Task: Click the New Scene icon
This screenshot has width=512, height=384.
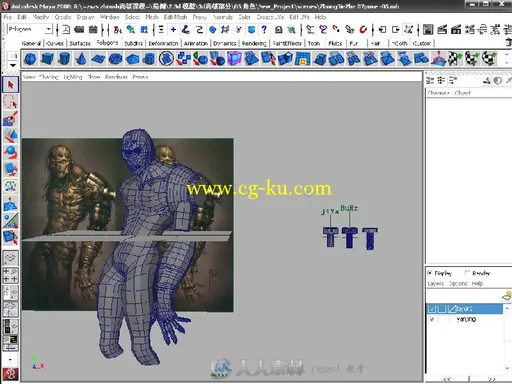Action: (x=66, y=30)
